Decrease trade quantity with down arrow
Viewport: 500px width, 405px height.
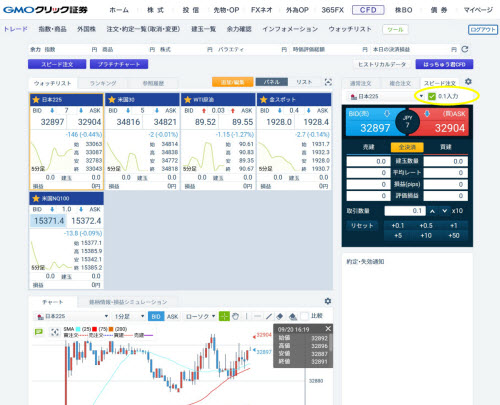click(x=444, y=211)
